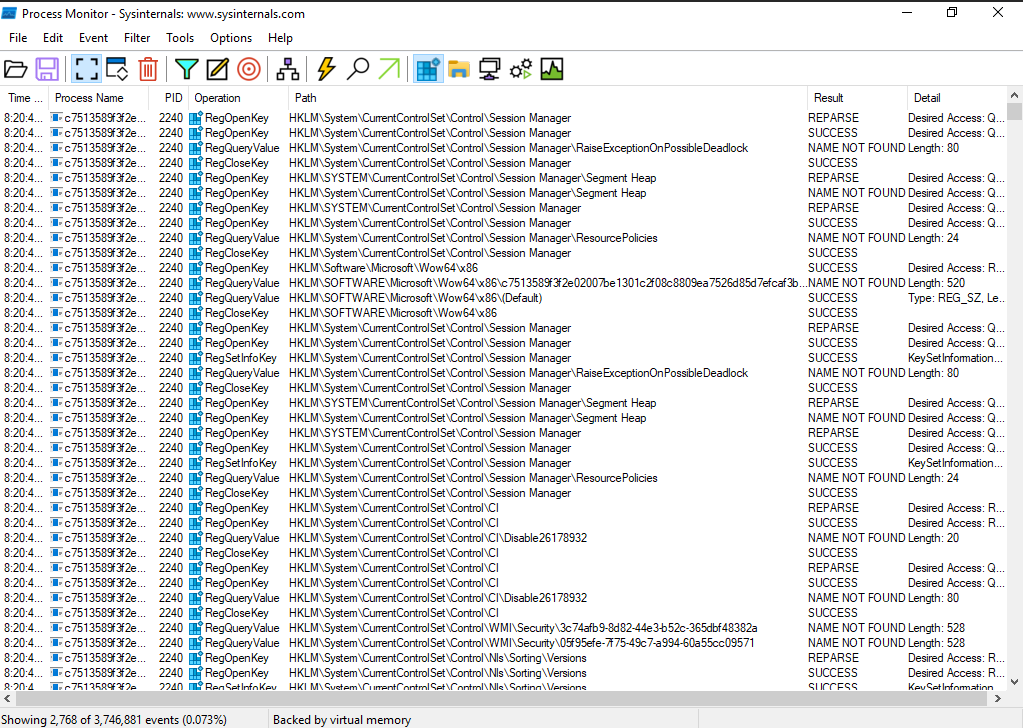Image resolution: width=1023 pixels, height=728 pixels.
Task: Toggle the Show Profiling Events icon
Action: tap(552, 69)
